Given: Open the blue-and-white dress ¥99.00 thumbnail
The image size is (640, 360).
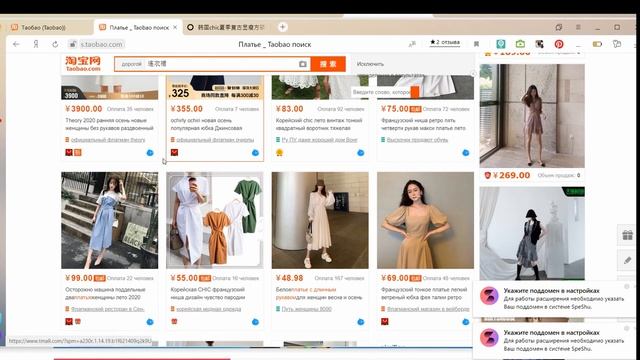Looking at the screenshot, I should coord(109,220).
